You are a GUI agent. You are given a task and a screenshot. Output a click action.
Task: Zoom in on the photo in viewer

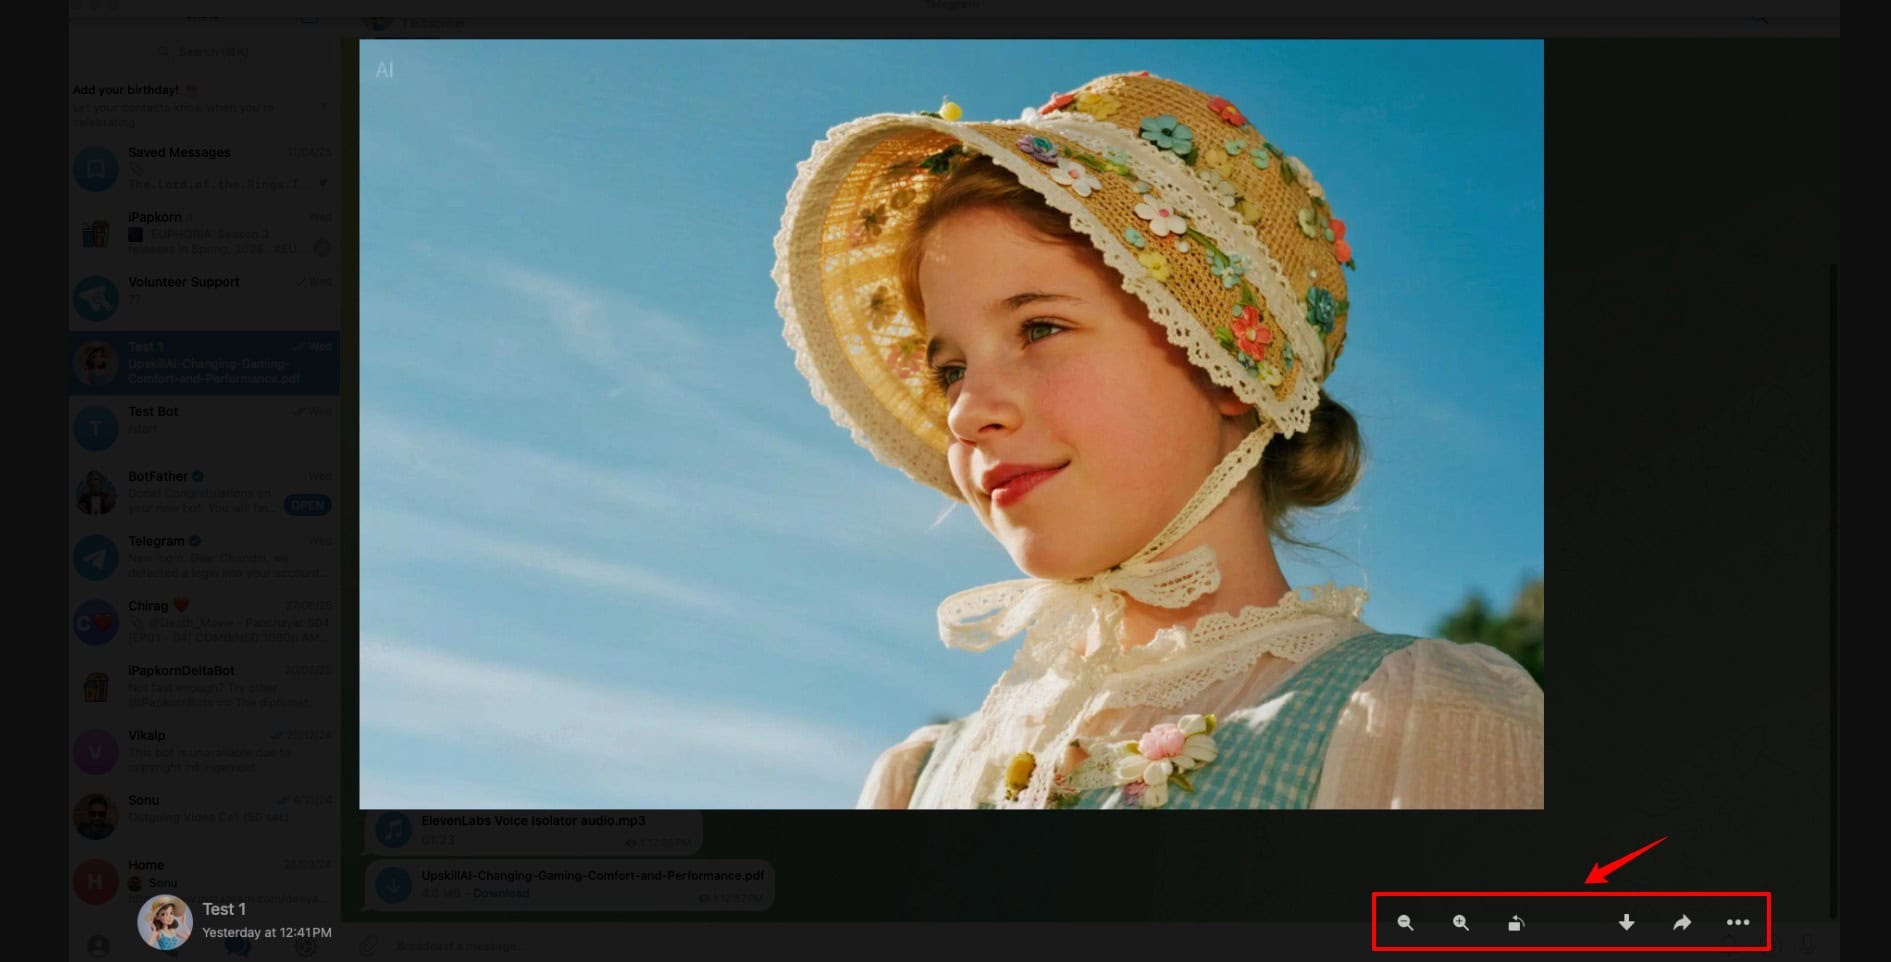[x=1461, y=923]
